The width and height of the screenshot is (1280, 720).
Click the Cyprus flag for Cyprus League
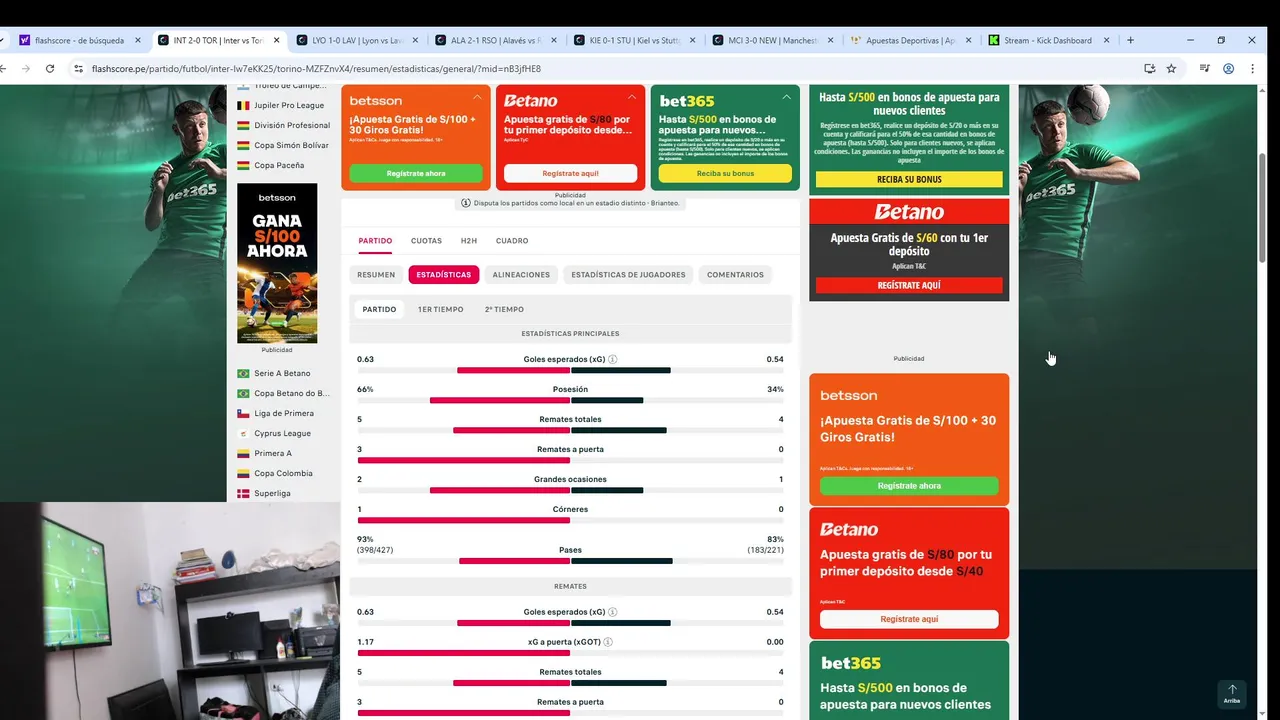point(243,433)
